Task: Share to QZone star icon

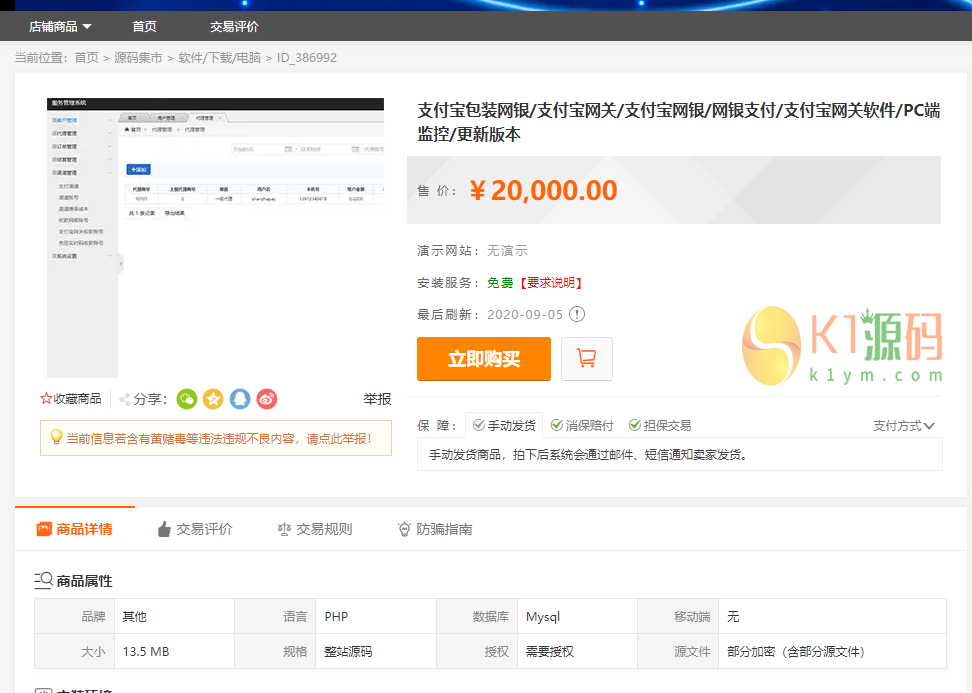Action: click(213, 399)
